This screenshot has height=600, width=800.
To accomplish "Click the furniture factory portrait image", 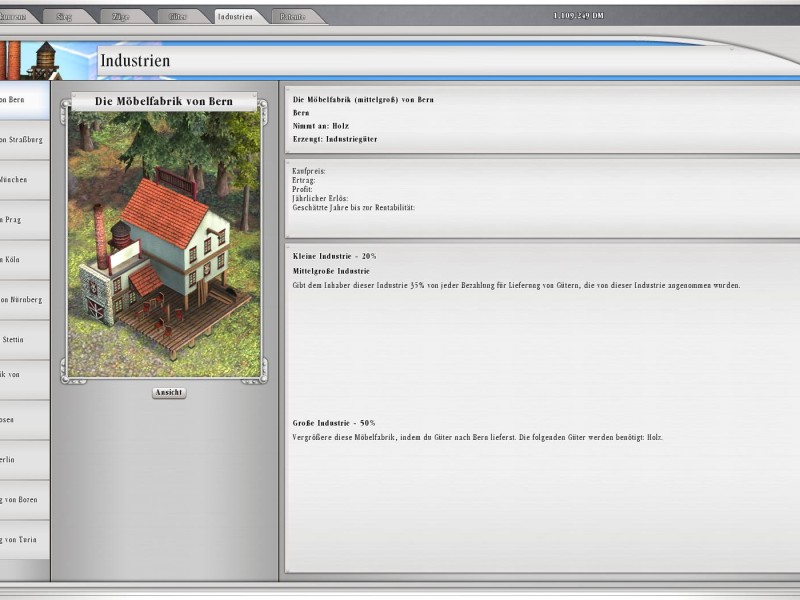I will click(x=166, y=240).
